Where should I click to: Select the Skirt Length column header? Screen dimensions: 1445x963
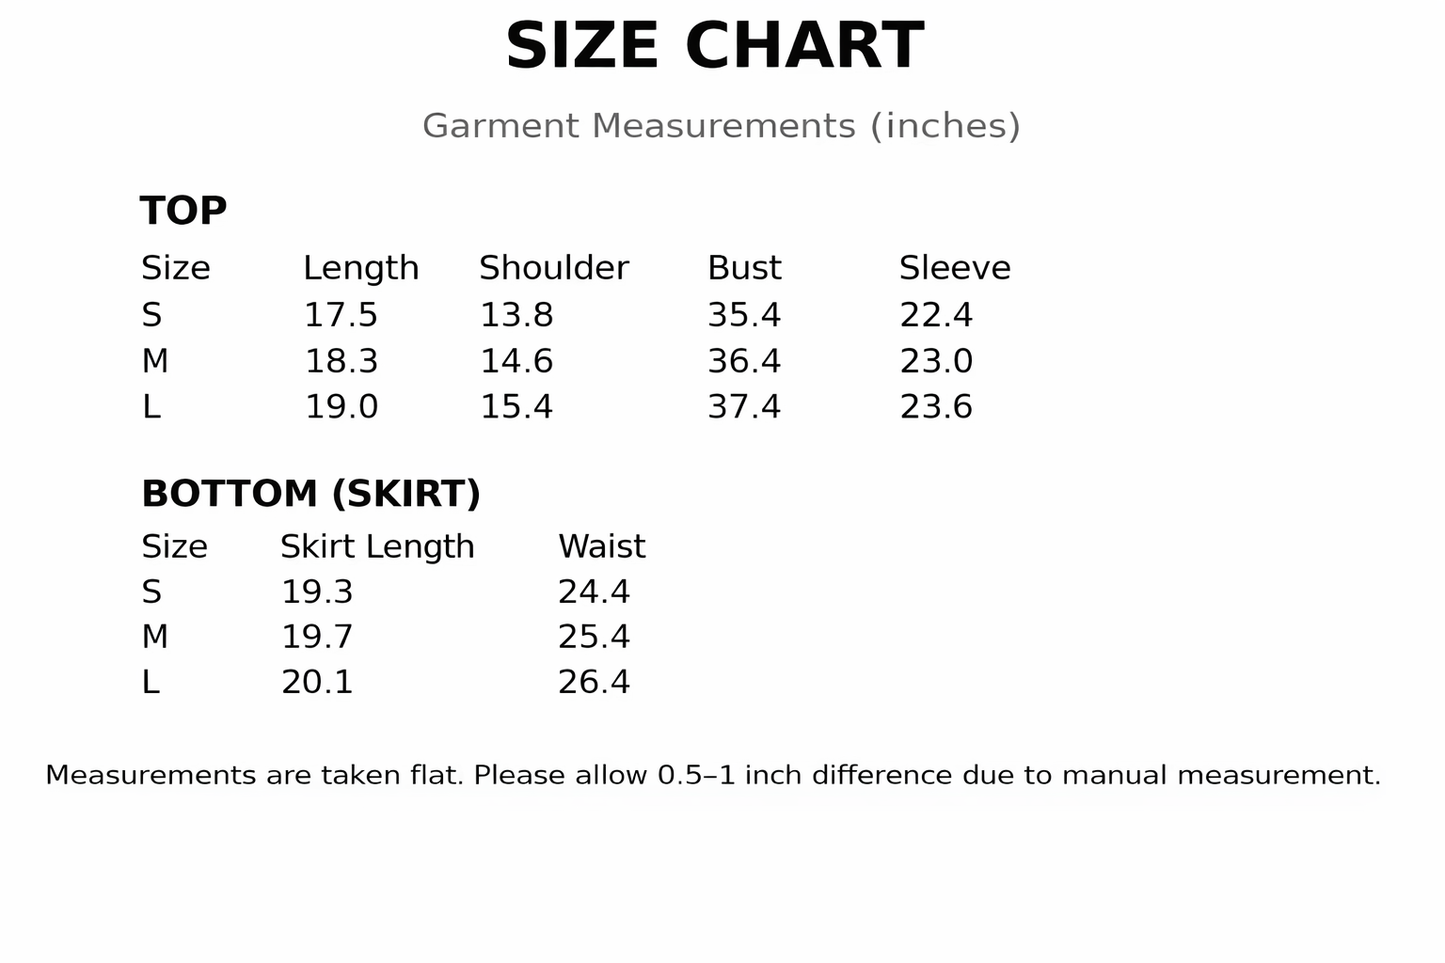click(x=377, y=547)
